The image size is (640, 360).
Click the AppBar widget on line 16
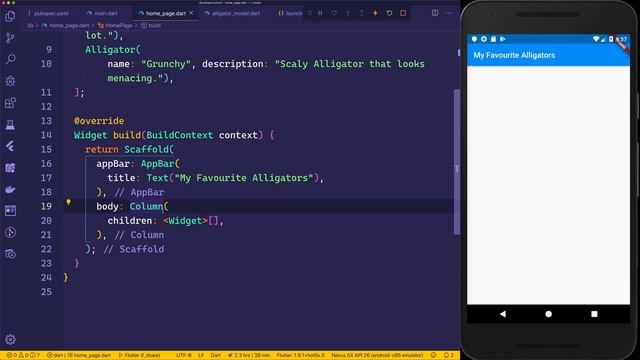pos(158,164)
